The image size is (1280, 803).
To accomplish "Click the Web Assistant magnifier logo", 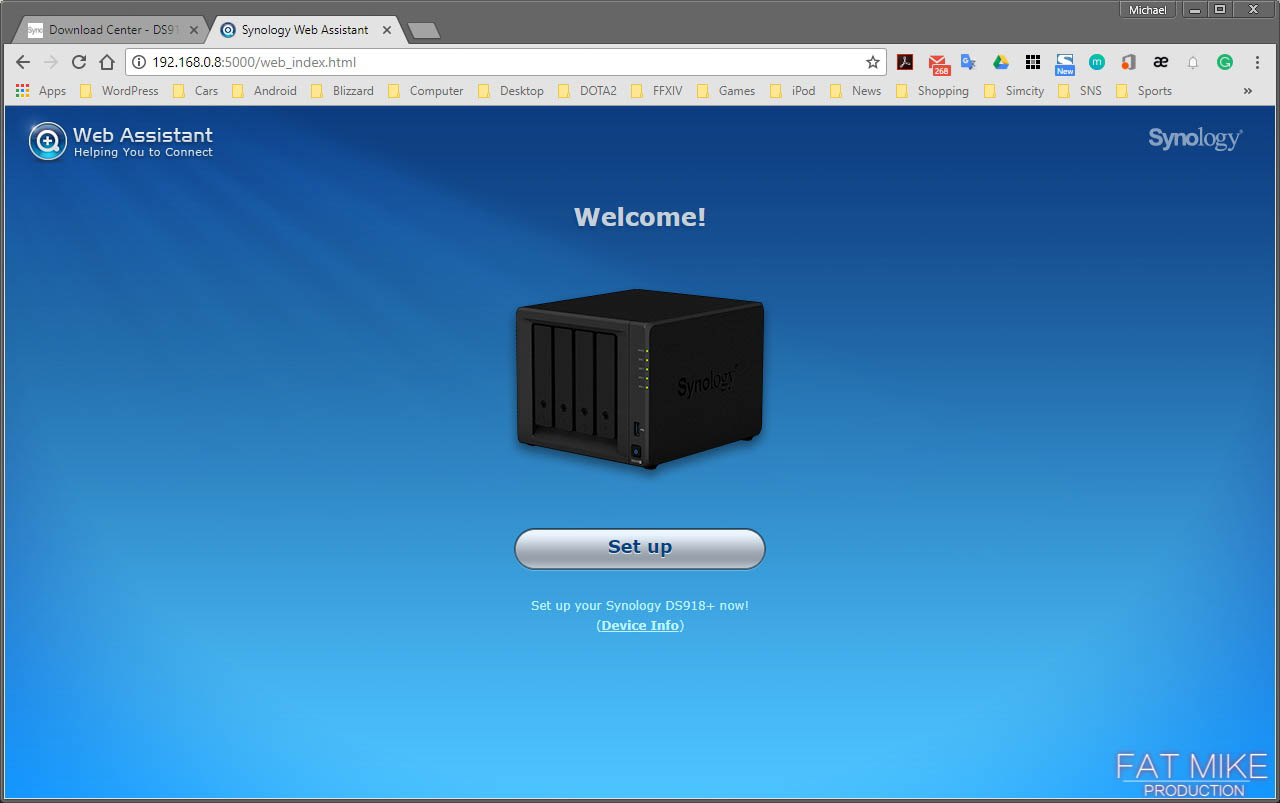I will click(x=47, y=141).
